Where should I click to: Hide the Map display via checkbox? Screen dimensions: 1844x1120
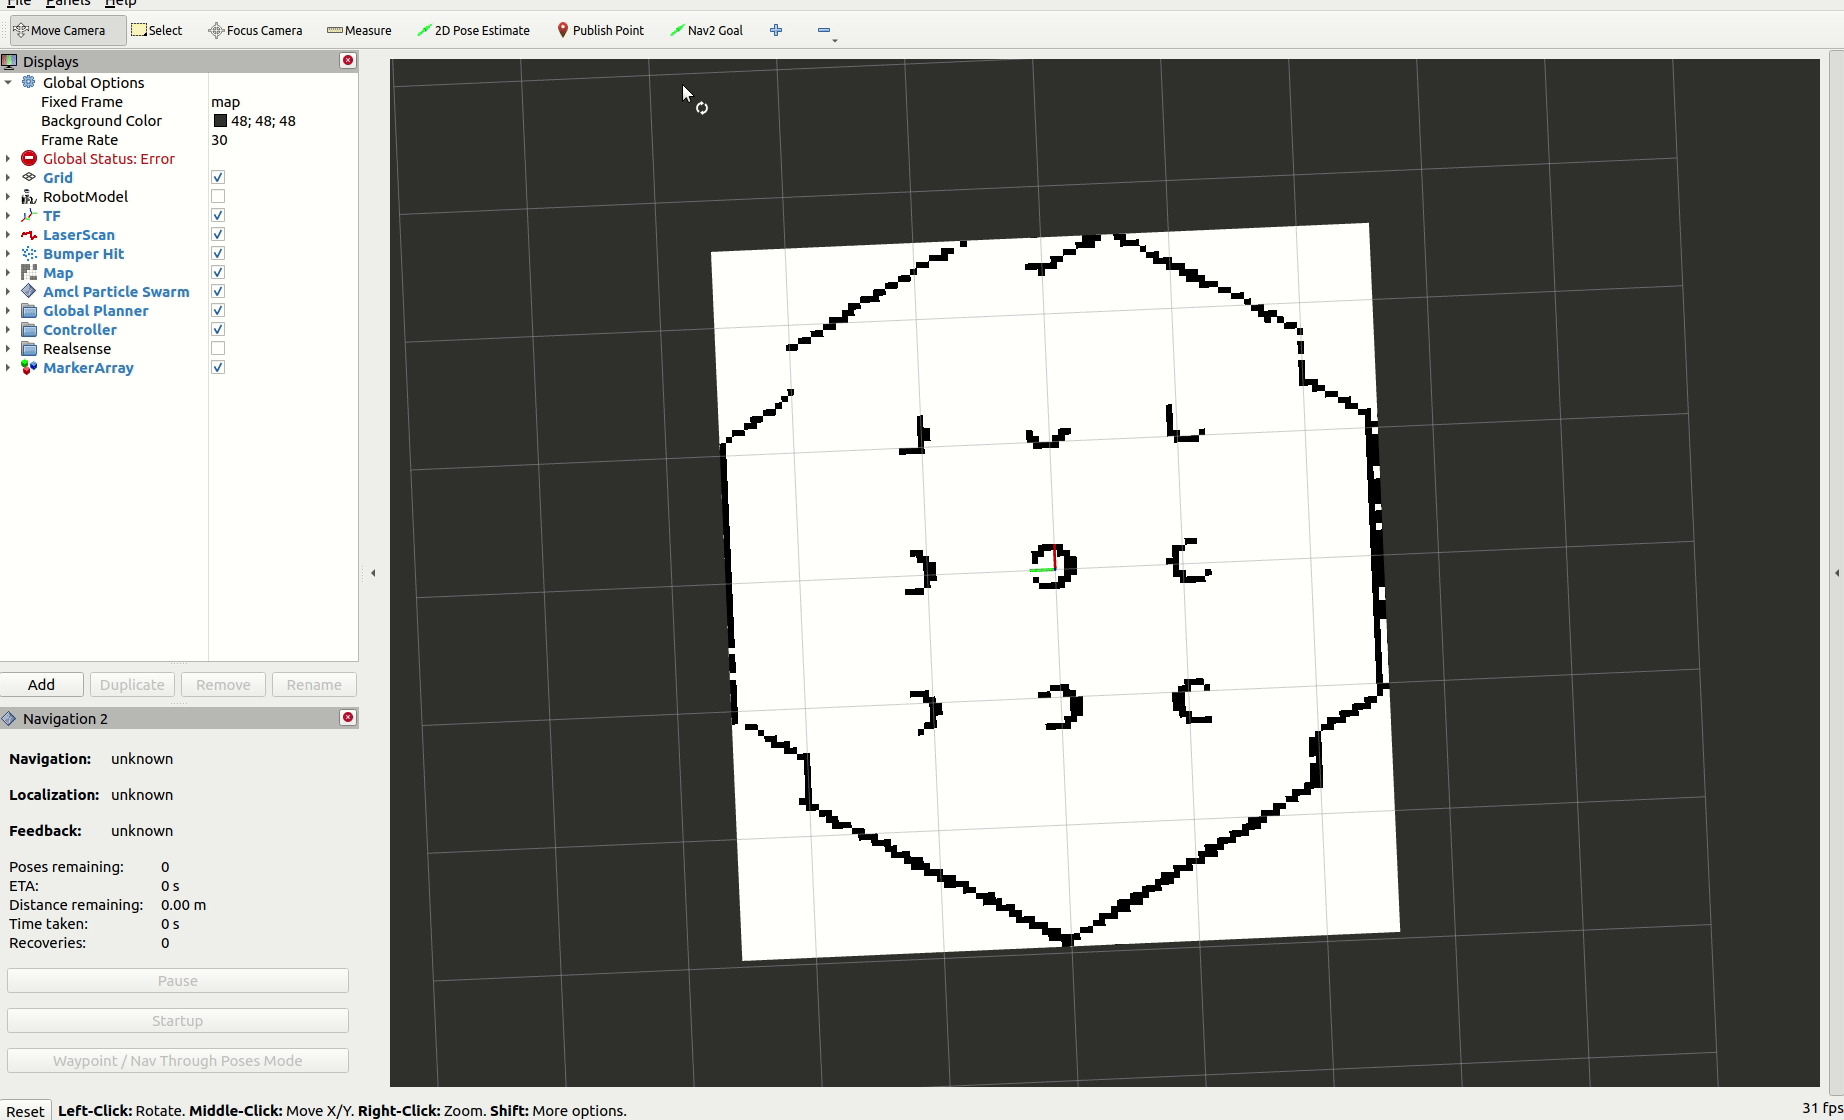click(218, 272)
